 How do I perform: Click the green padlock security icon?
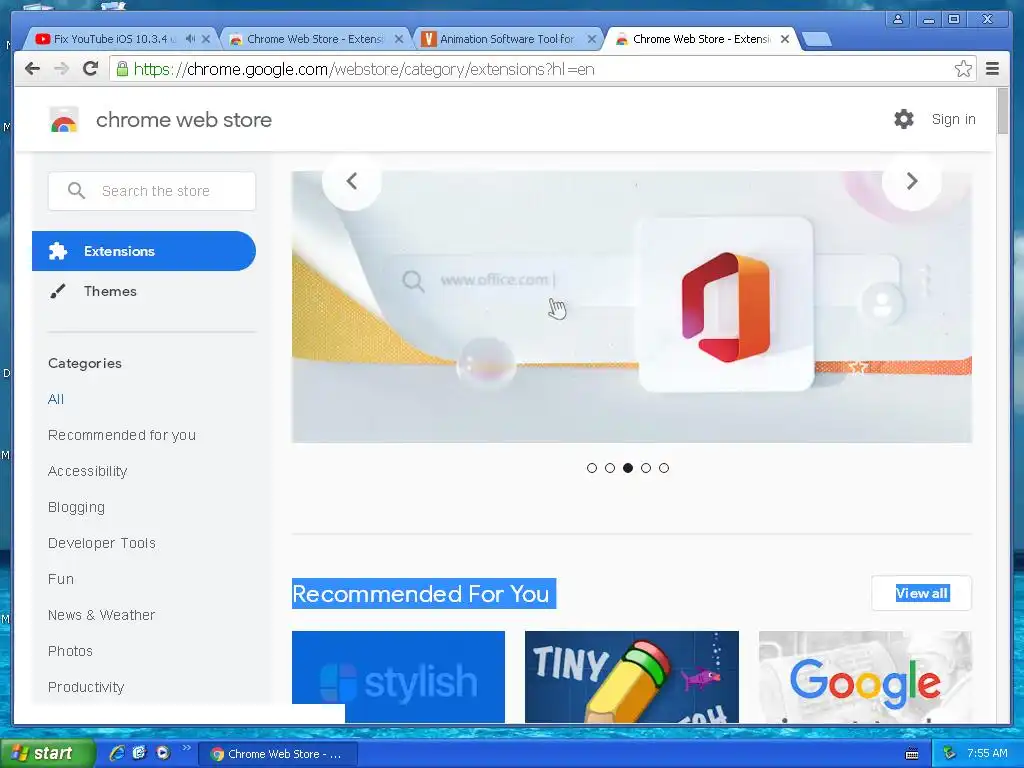(122, 69)
